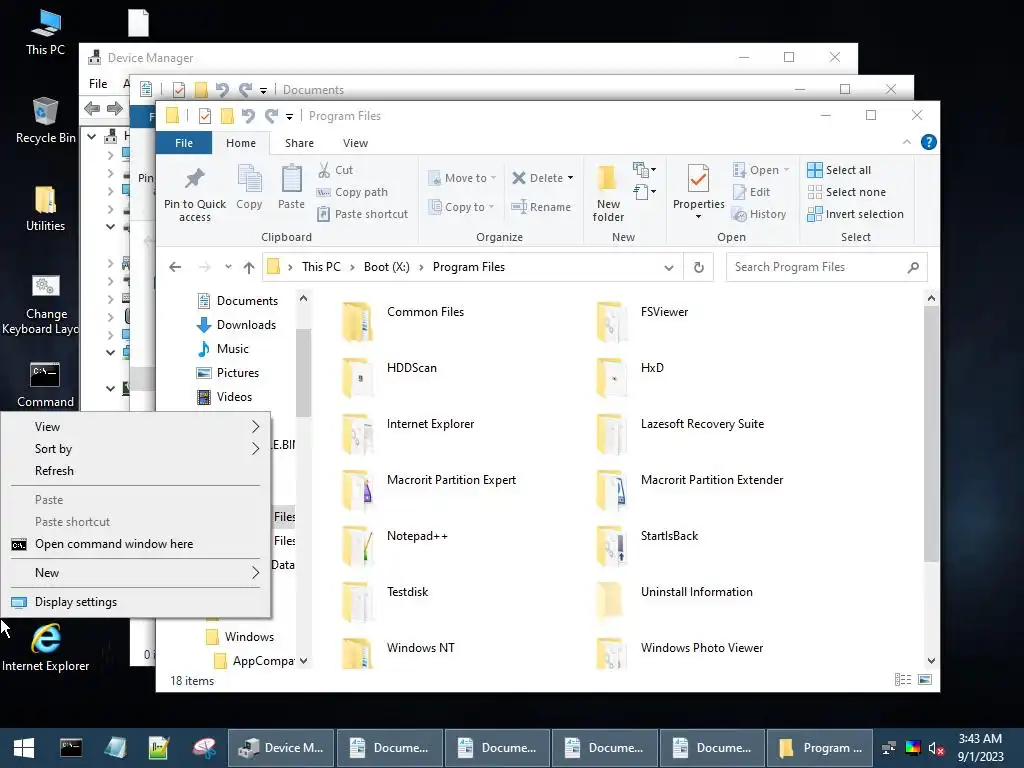Select the HxD folder
Viewport: 1024px width, 768px height.
coord(630,377)
